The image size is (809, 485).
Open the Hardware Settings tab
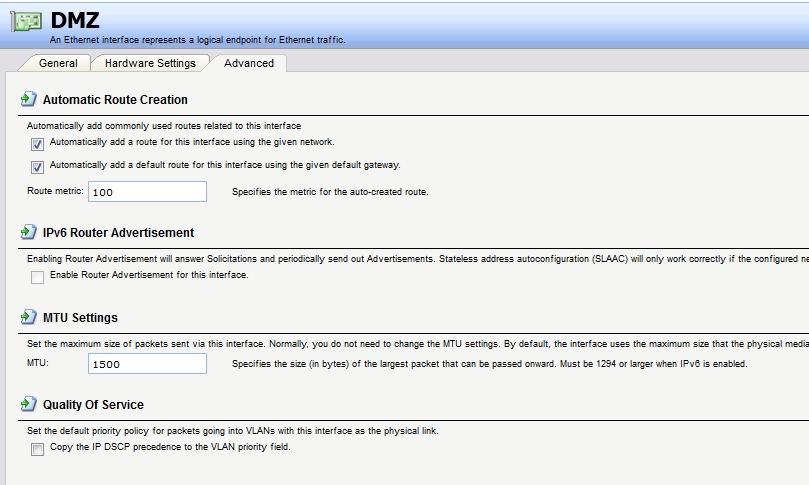(x=150, y=63)
